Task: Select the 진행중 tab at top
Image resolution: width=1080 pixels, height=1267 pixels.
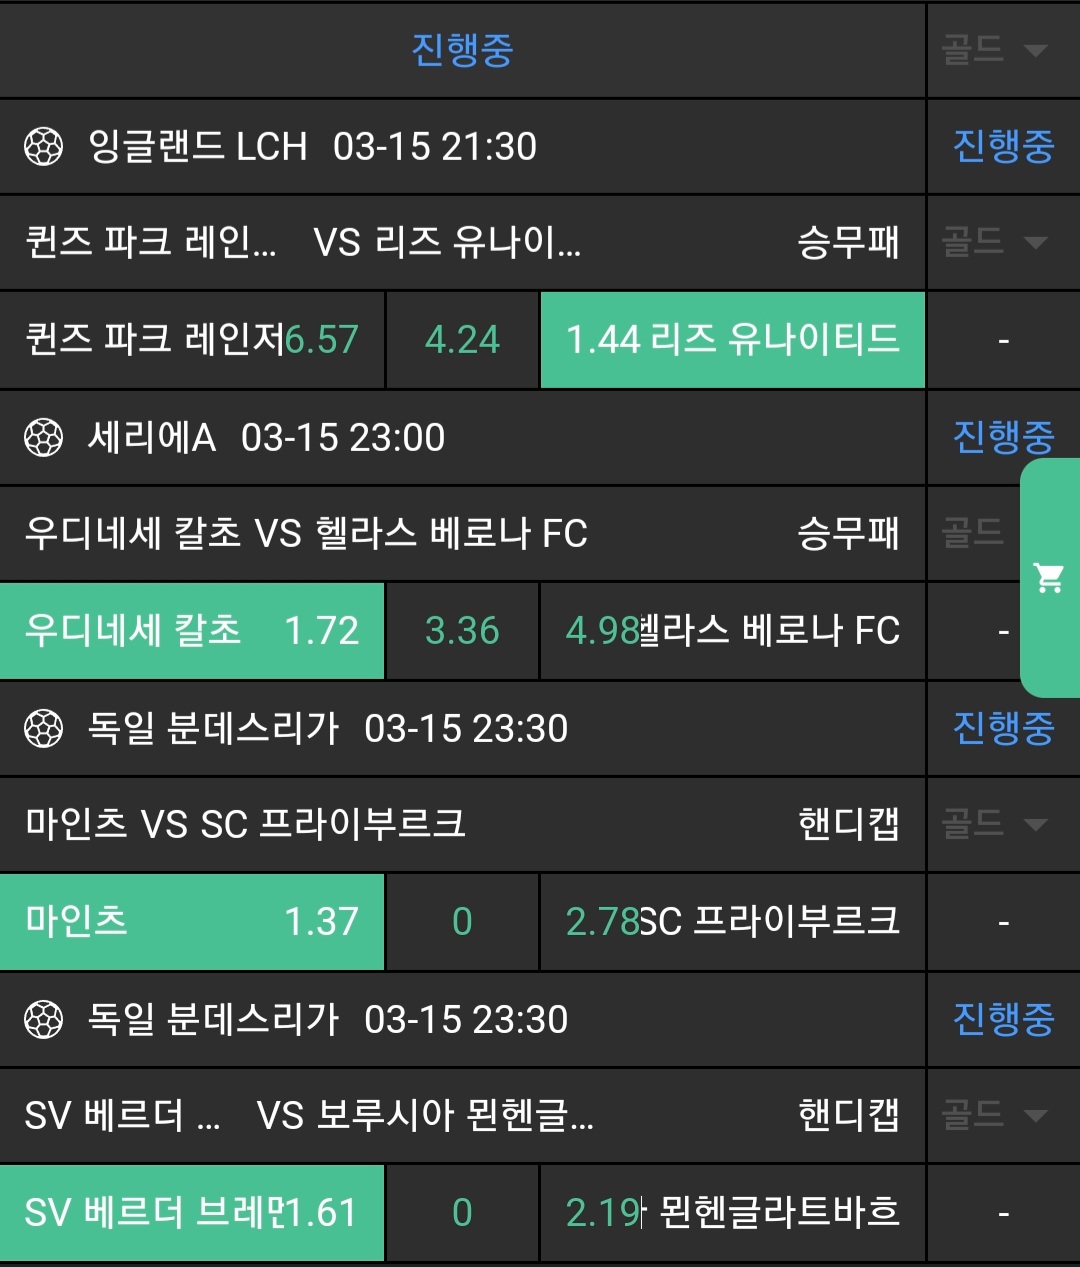Action: (x=462, y=49)
